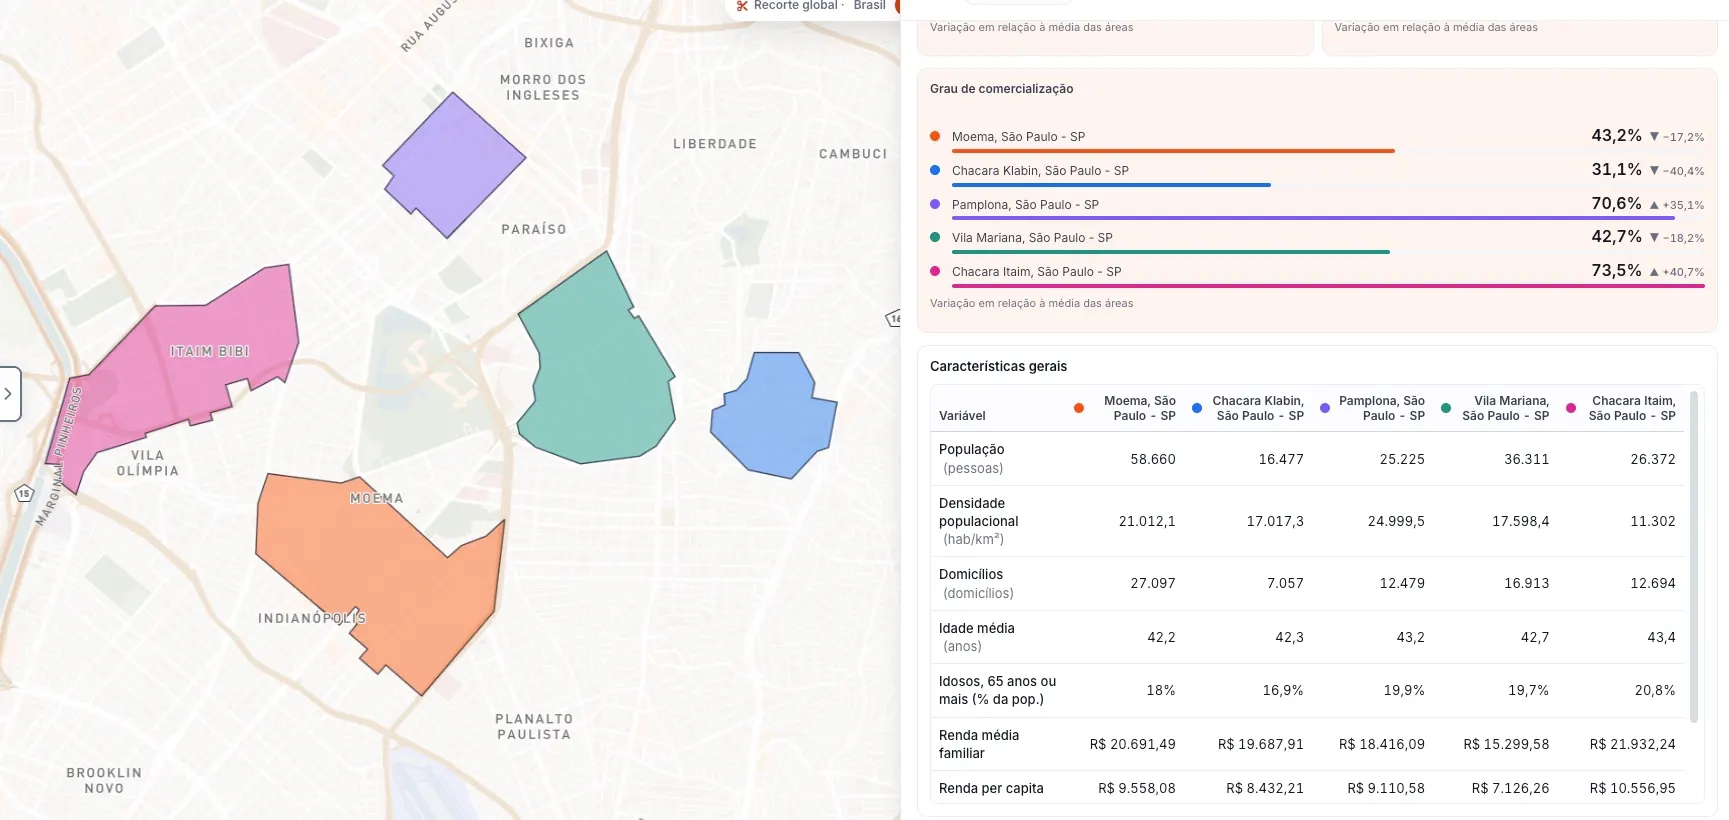Screen dimensions: 1729x820
Task: Click the Densidade populacional row label
Action: click(979, 521)
